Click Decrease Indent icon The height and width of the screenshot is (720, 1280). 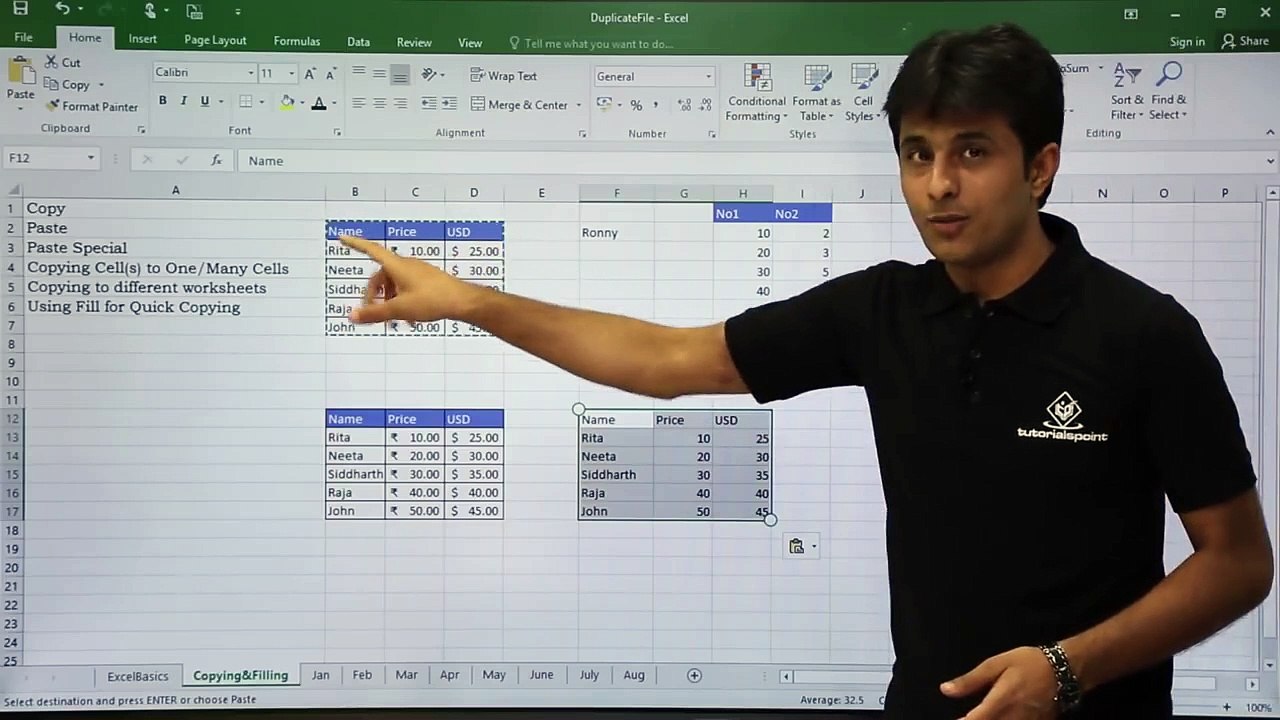pos(429,103)
